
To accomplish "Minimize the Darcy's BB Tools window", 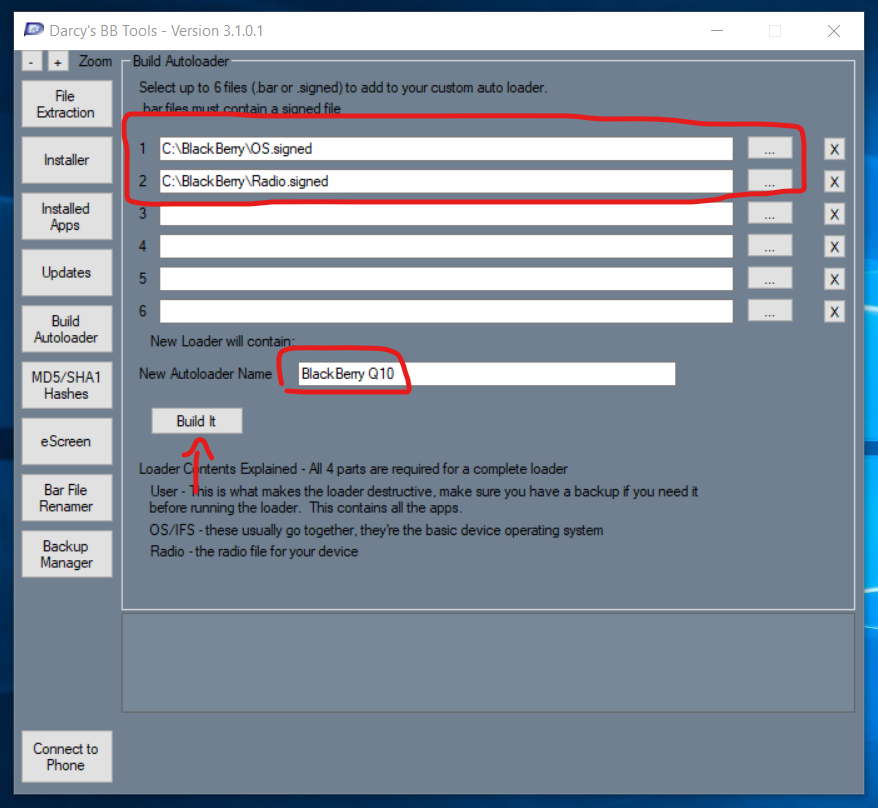I will 717,31.
